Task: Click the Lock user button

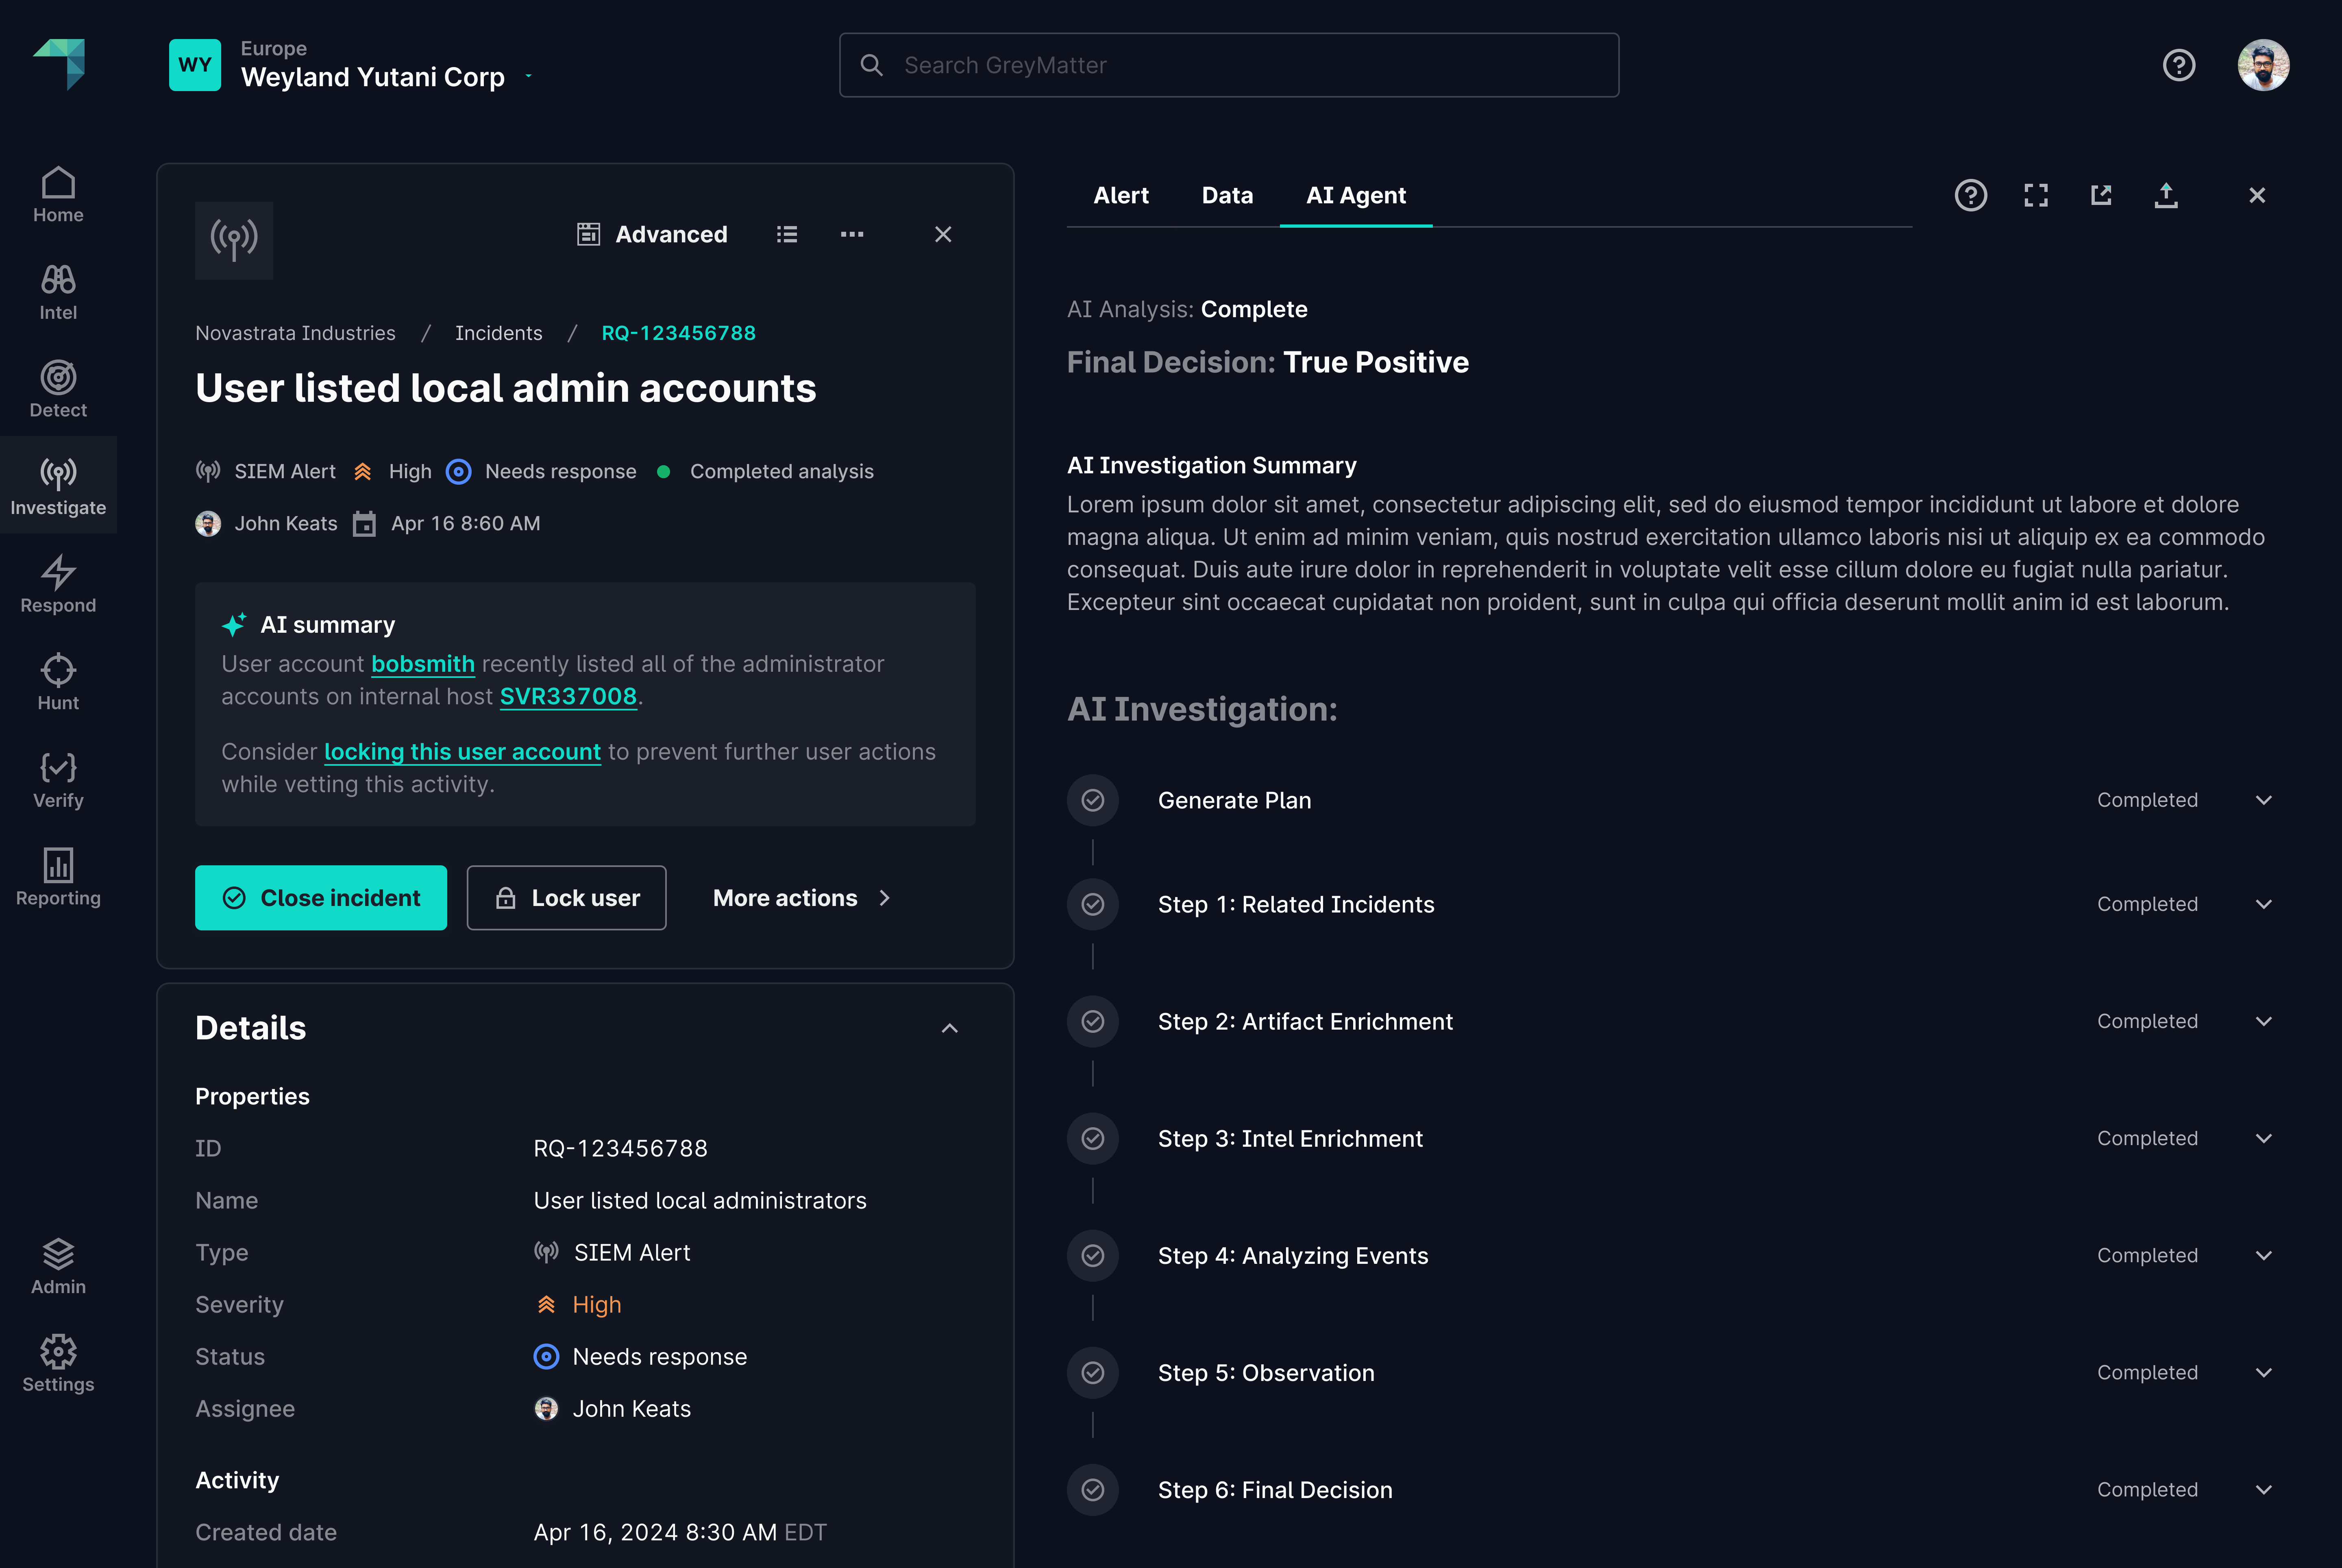Action: point(566,898)
